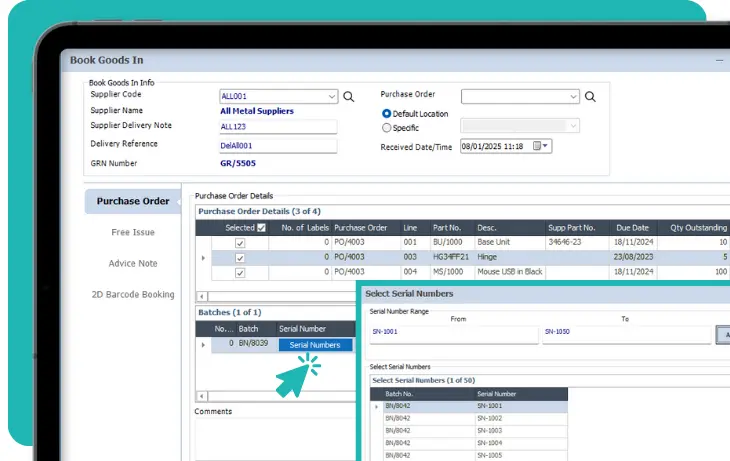
Task: Open the Received Date/Time dropdown arrow
Action: [x=547, y=146]
